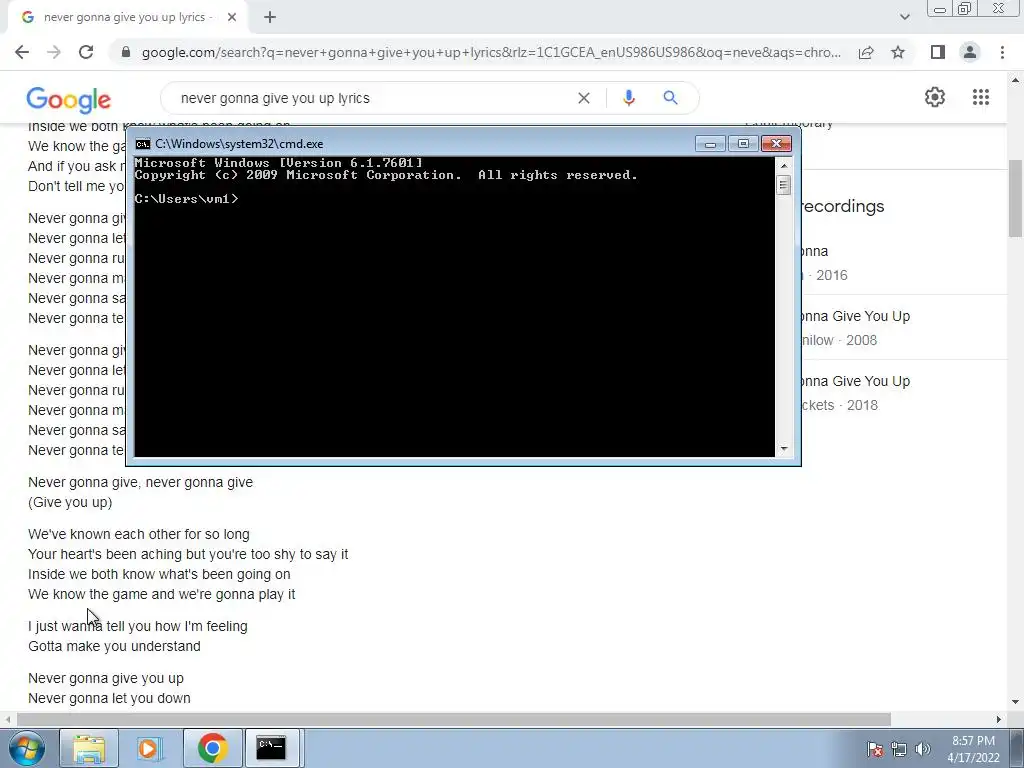
Task: Switch to Chrome via the taskbar icon
Action: point(212,748)
